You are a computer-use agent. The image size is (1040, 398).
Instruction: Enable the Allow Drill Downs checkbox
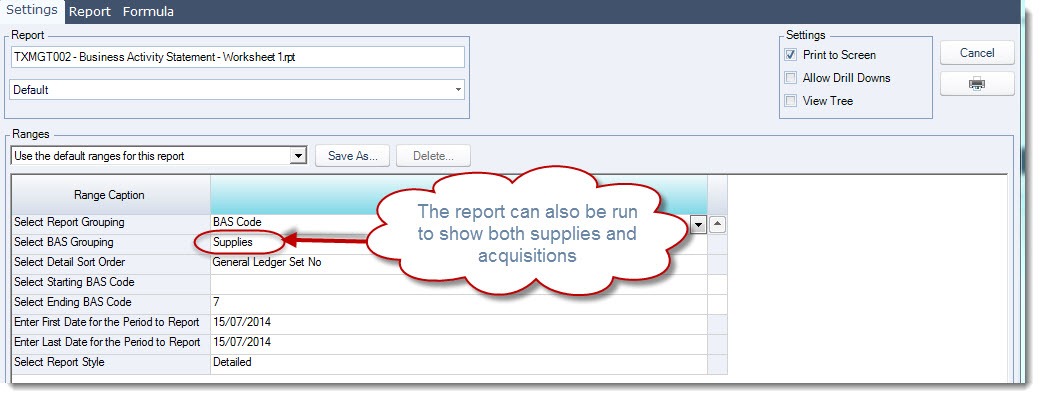click(790, 78)
